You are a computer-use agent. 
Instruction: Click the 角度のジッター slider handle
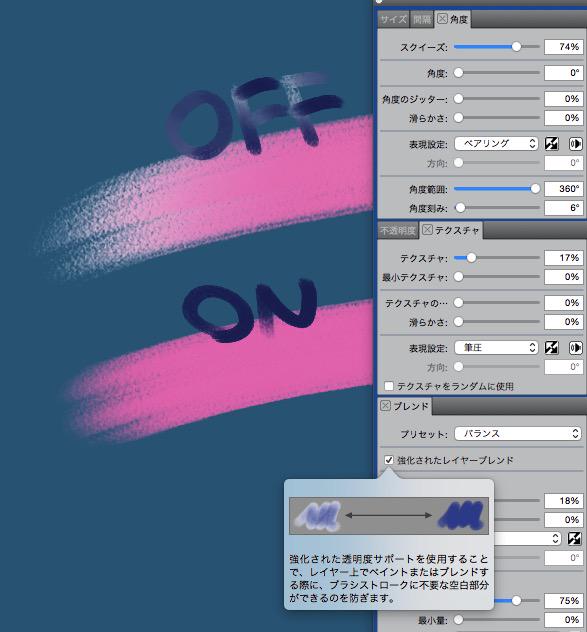pyautogui.click(x=458, y=98)
